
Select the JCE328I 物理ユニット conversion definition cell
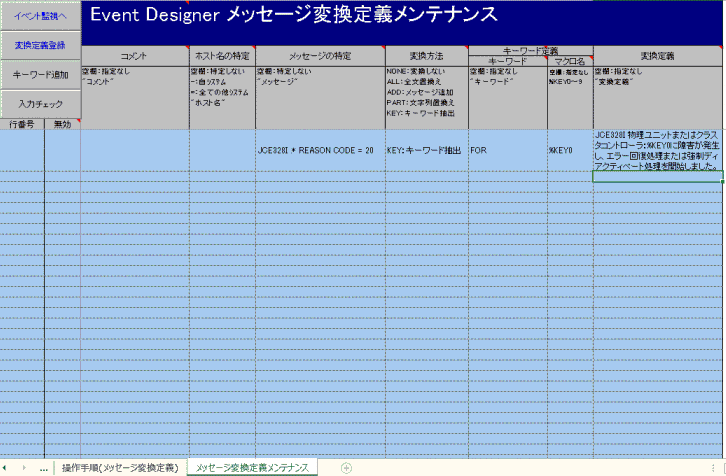coord(657,150)
